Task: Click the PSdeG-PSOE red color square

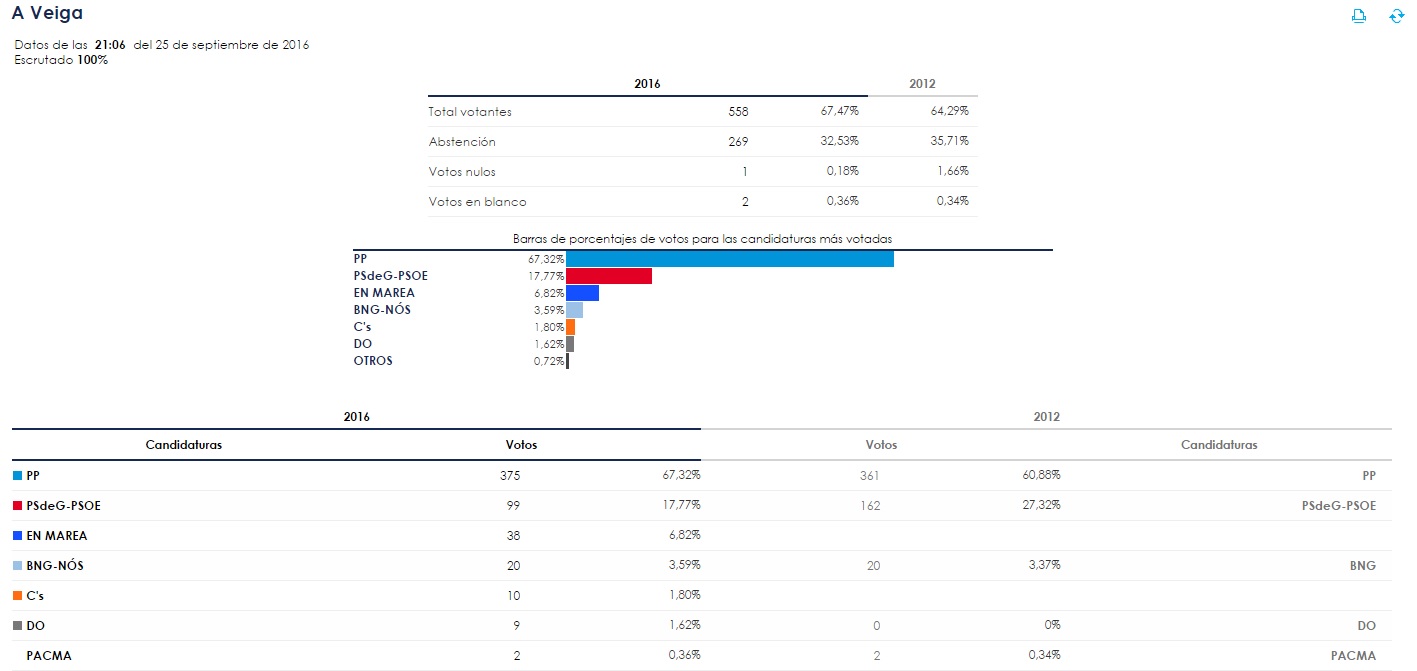Action: pyautogui.click(x=17, y=506)
